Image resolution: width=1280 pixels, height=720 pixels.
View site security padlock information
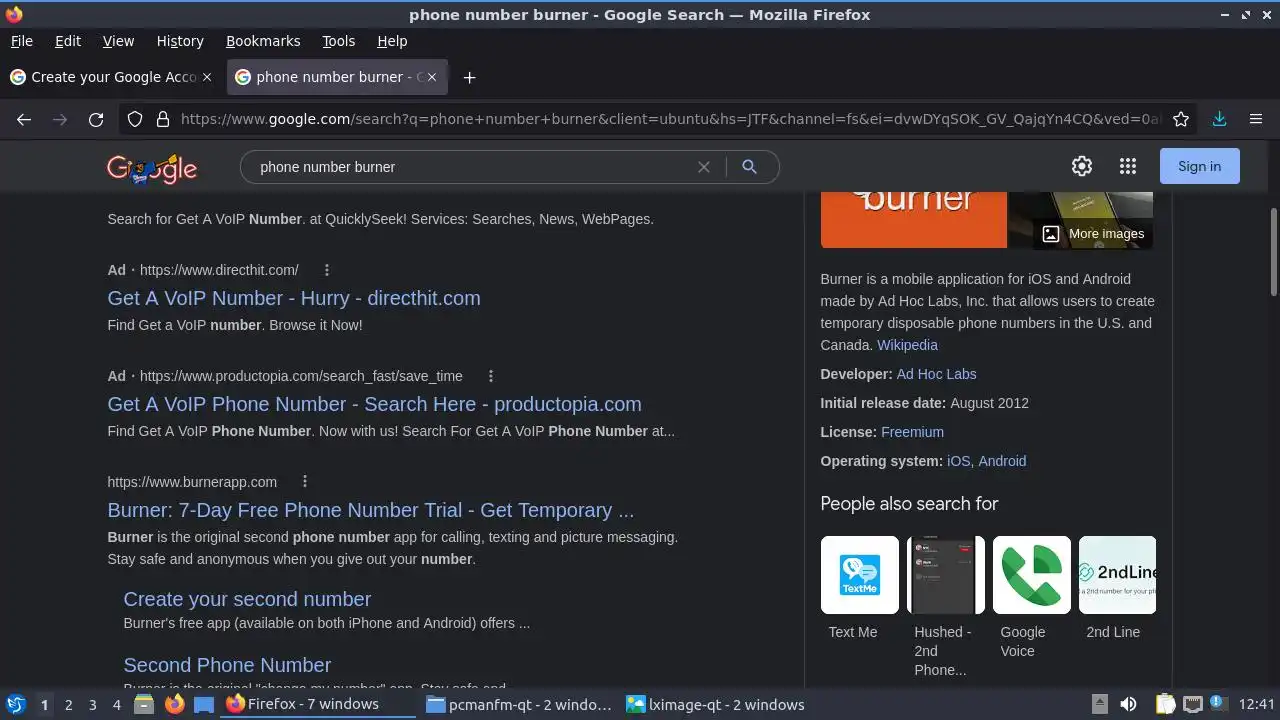[x=163, y=119]
